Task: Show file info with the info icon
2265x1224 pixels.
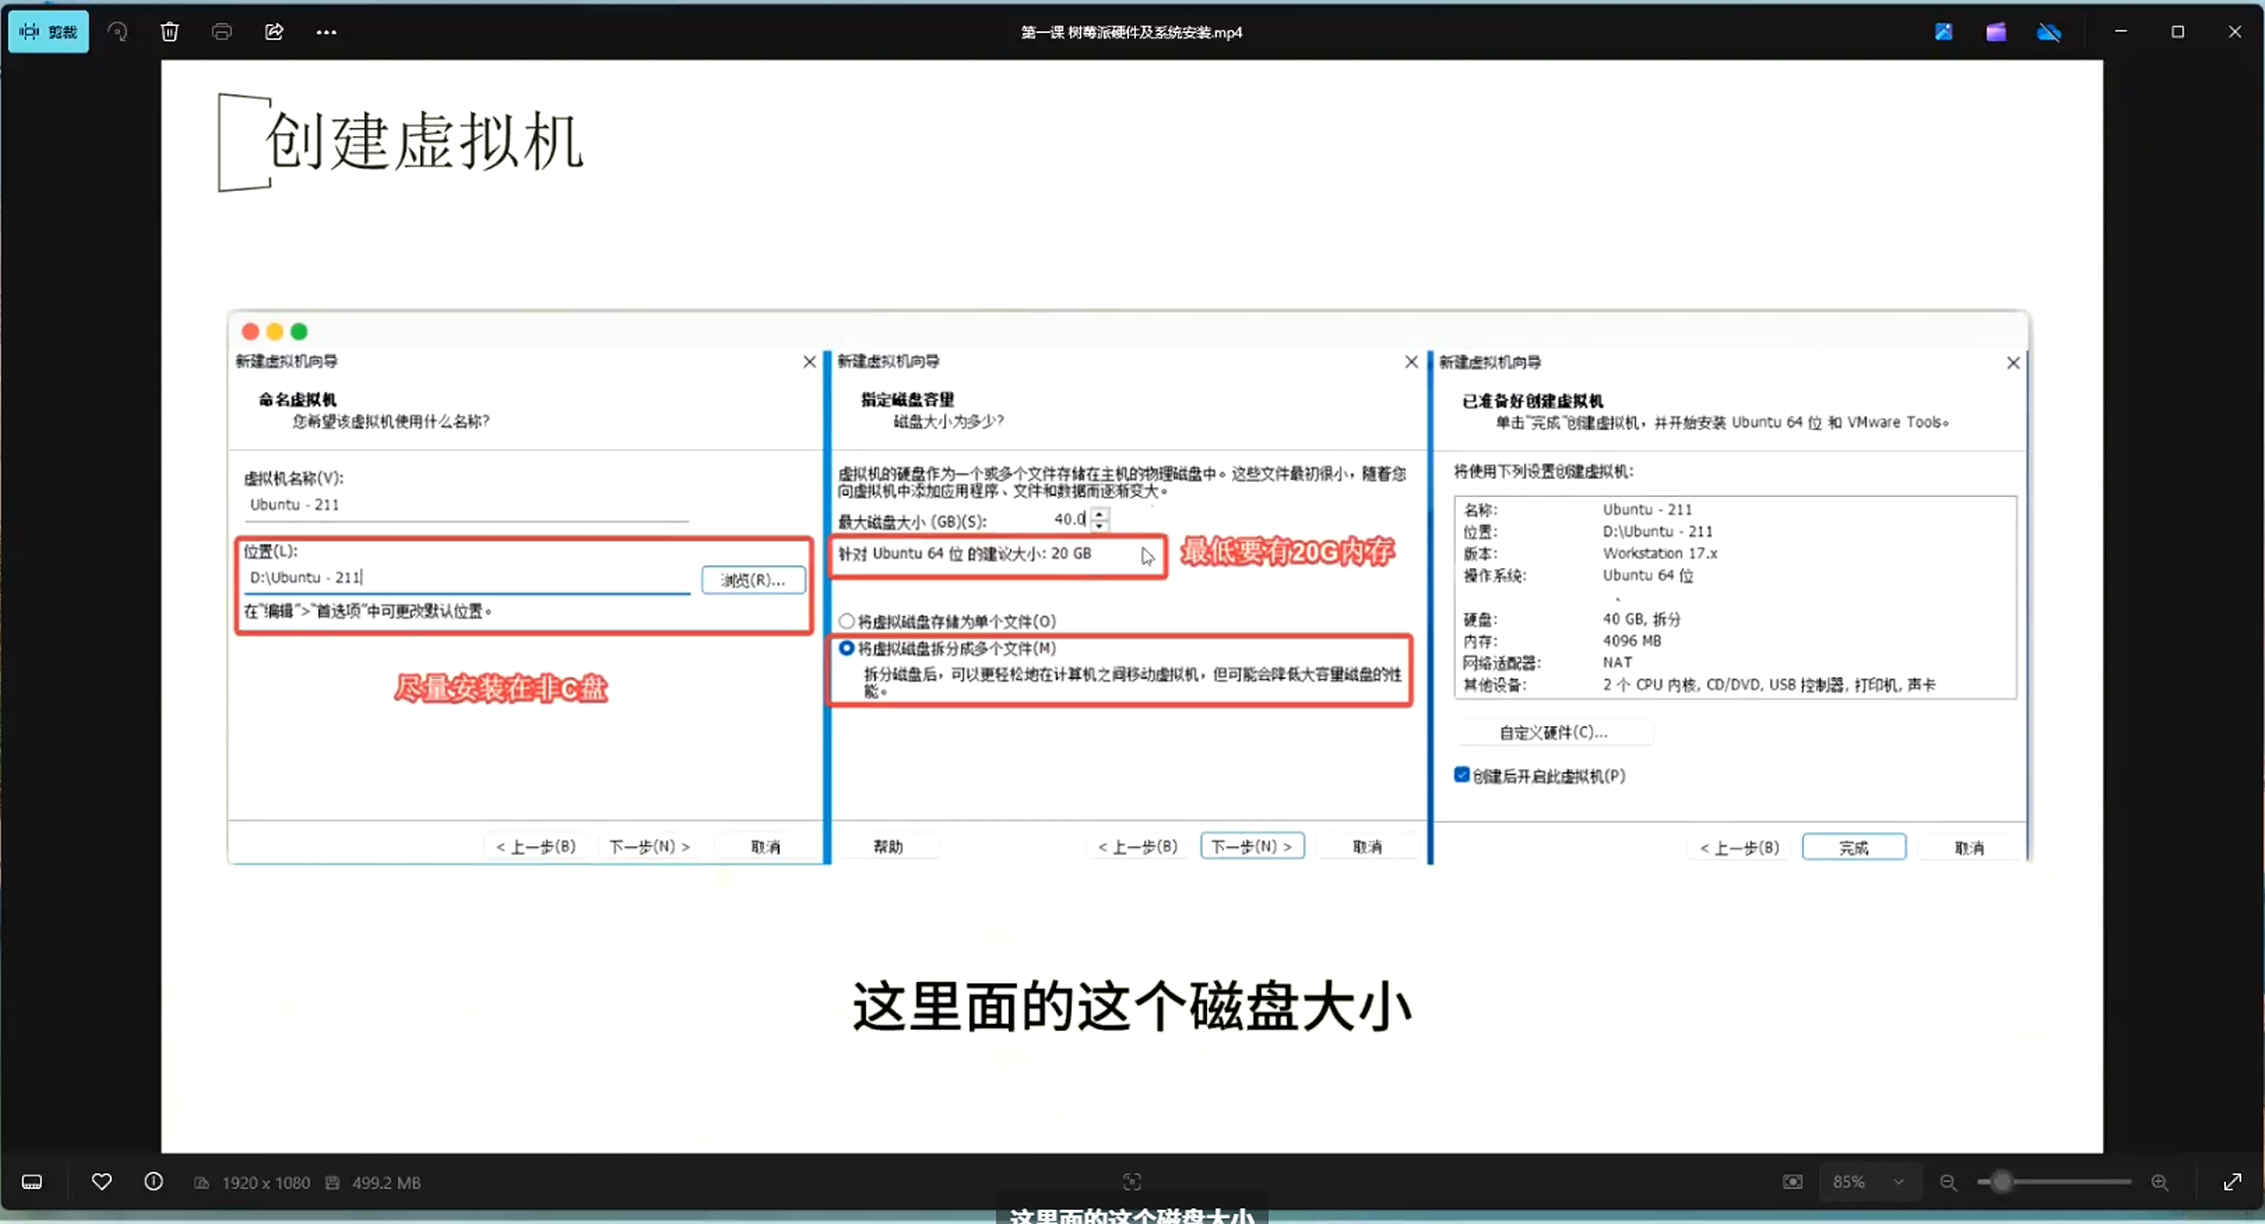Action: coord(153,1182)
